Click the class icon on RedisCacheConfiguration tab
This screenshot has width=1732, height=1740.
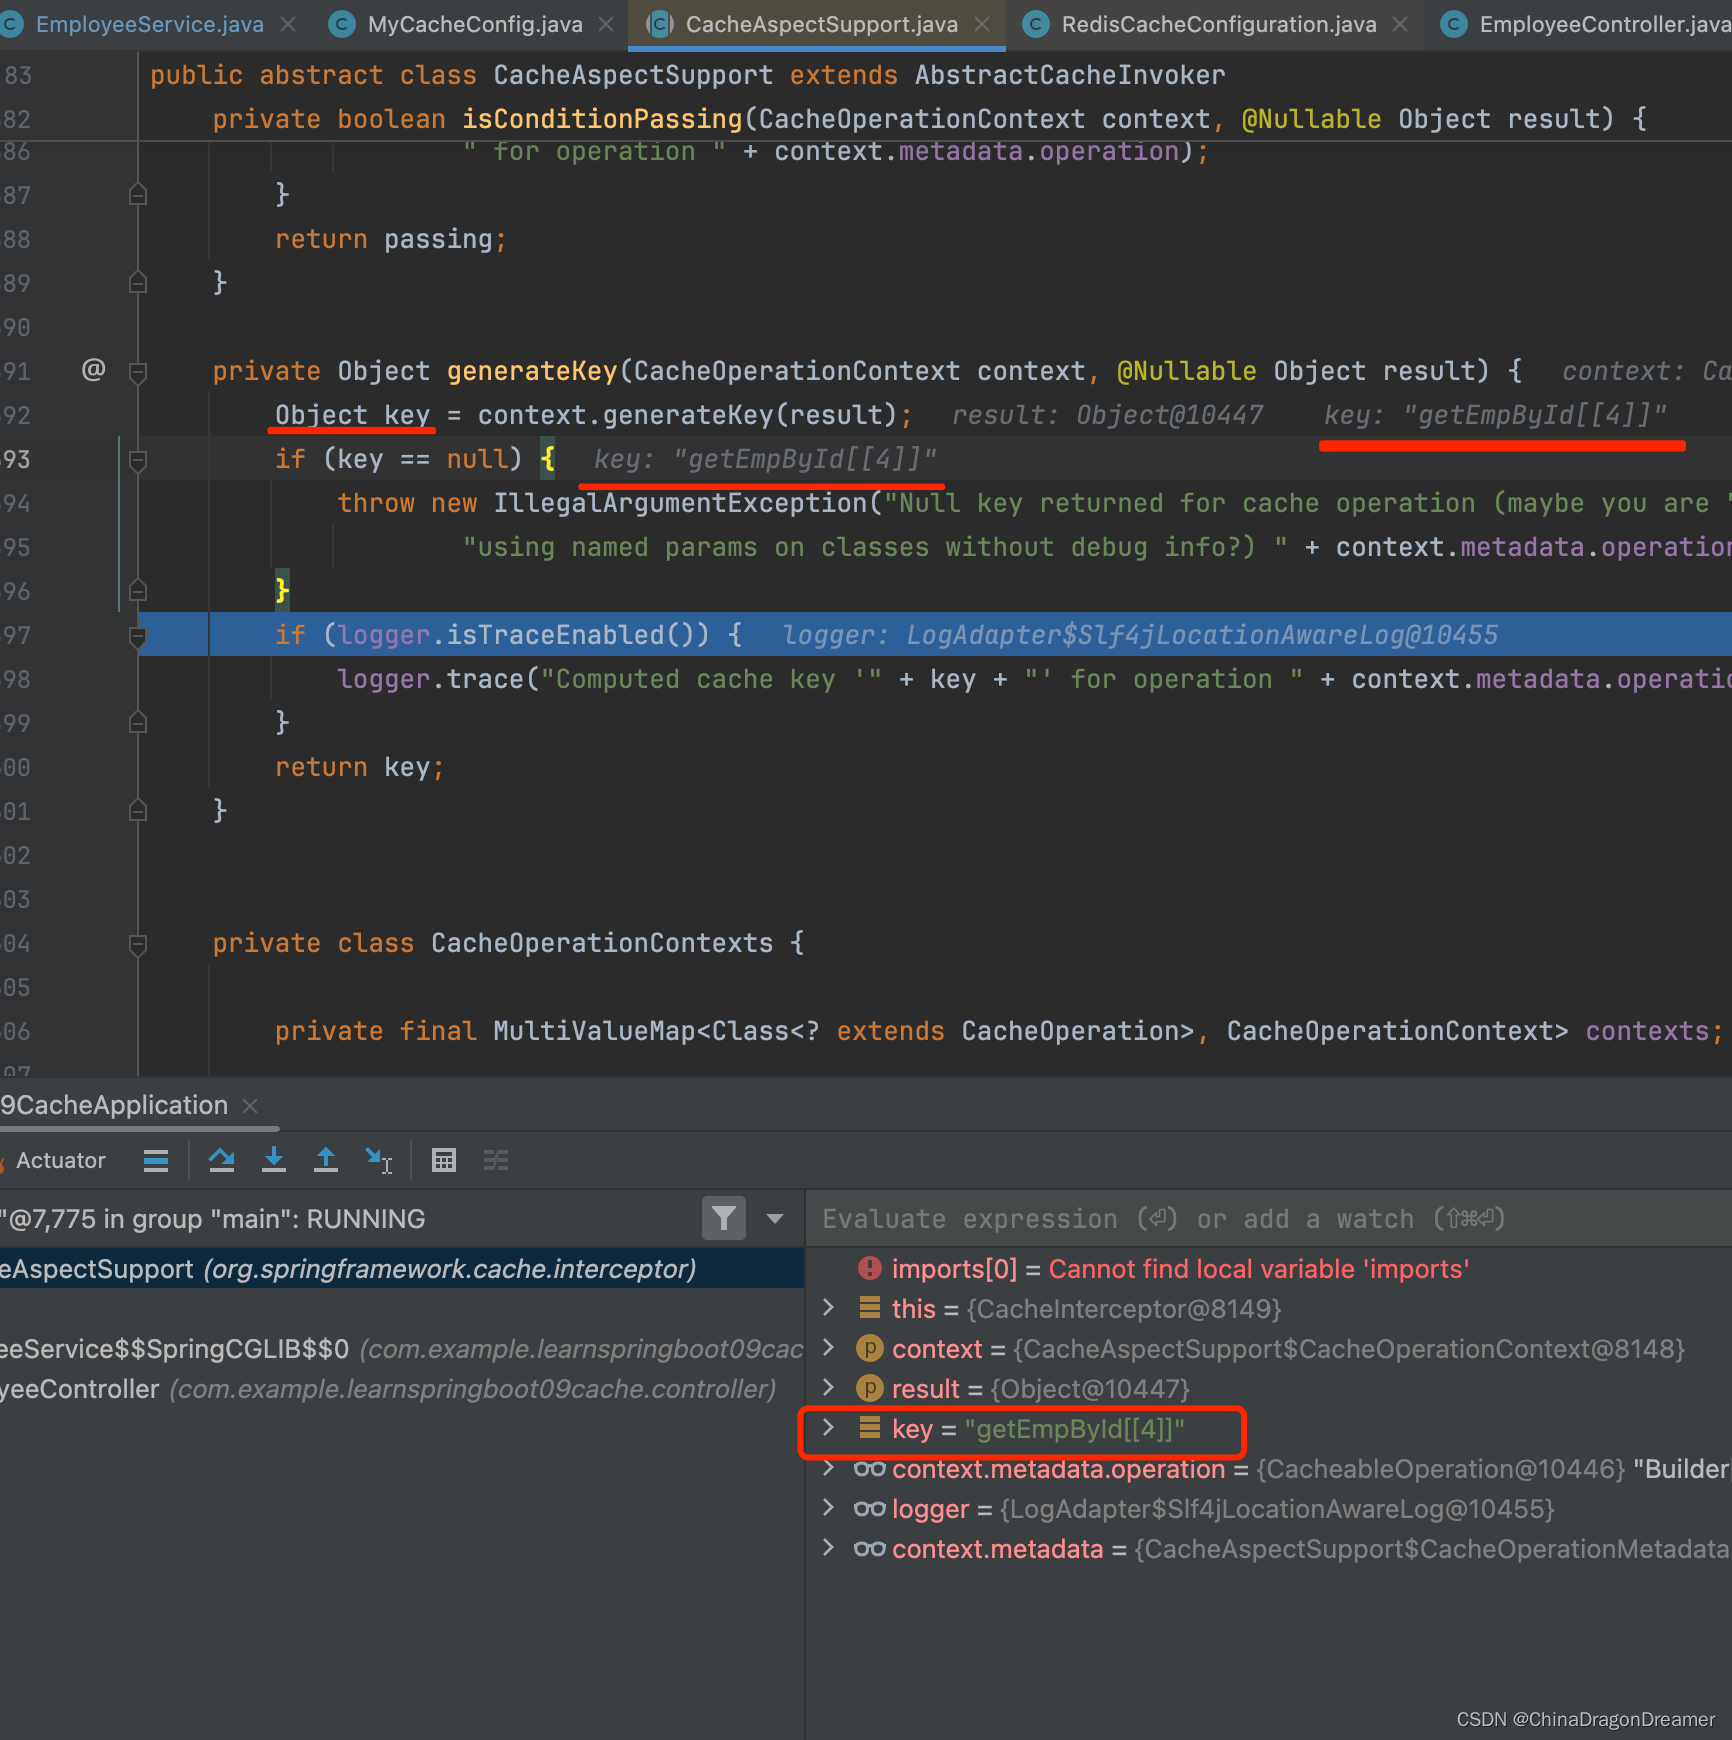coord(1036,24)
